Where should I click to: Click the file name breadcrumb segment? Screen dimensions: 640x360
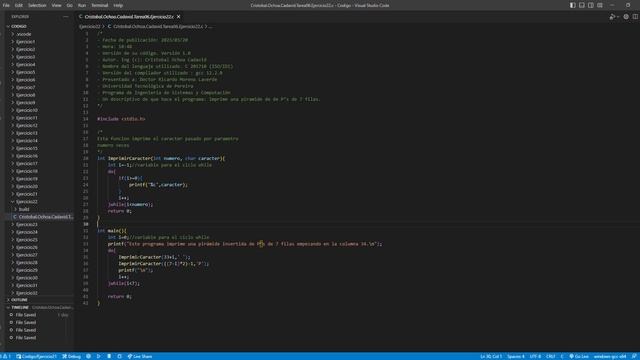(157, 27)
